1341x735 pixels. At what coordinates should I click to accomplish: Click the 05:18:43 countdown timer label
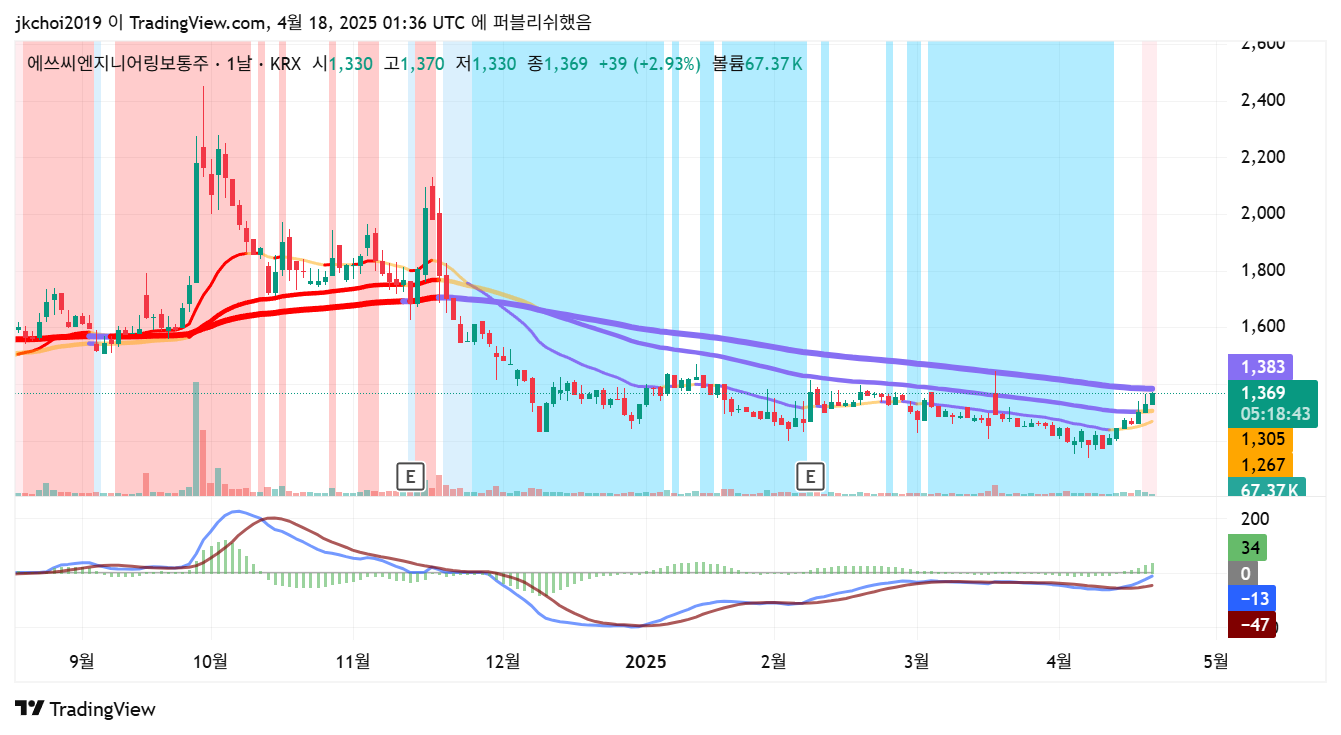(x=1274, y=415)
